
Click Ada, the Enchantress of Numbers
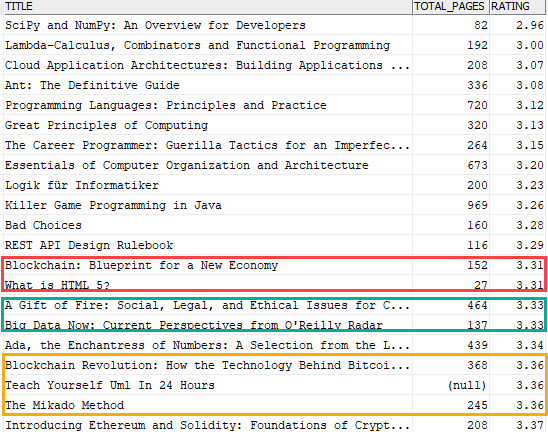[x=208, y=345]
